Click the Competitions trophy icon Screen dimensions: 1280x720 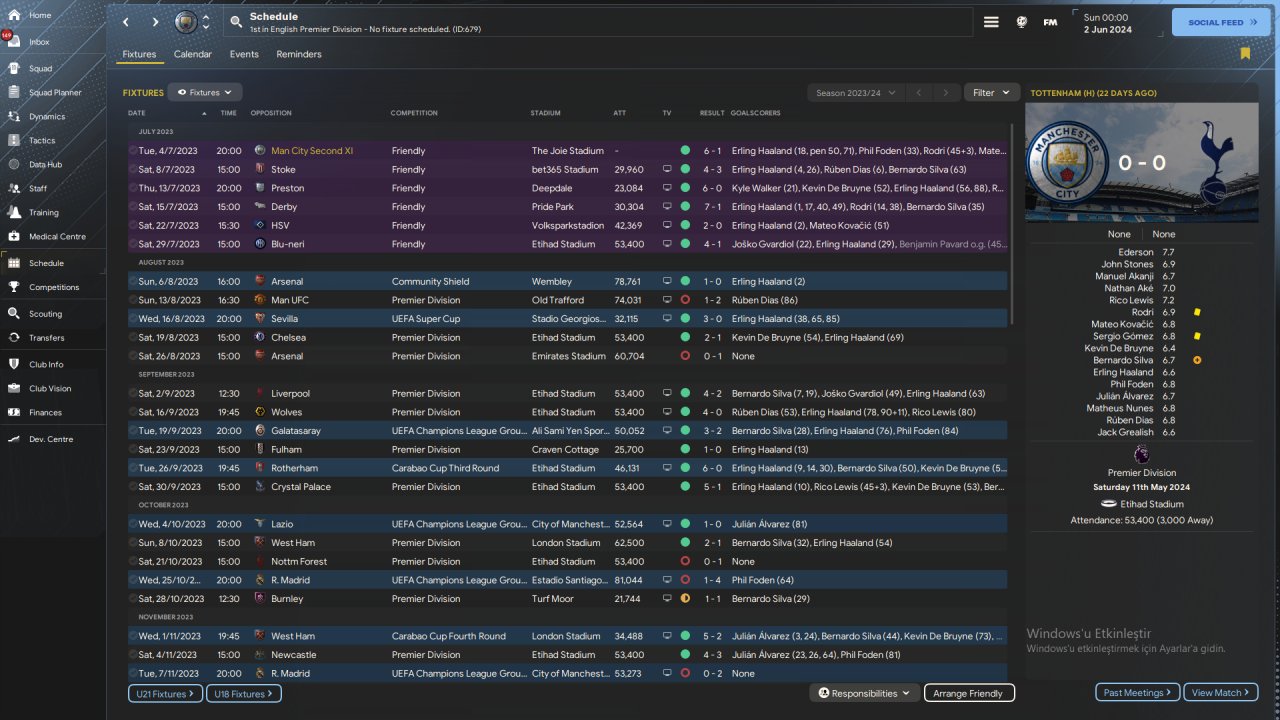pos(14,287)
